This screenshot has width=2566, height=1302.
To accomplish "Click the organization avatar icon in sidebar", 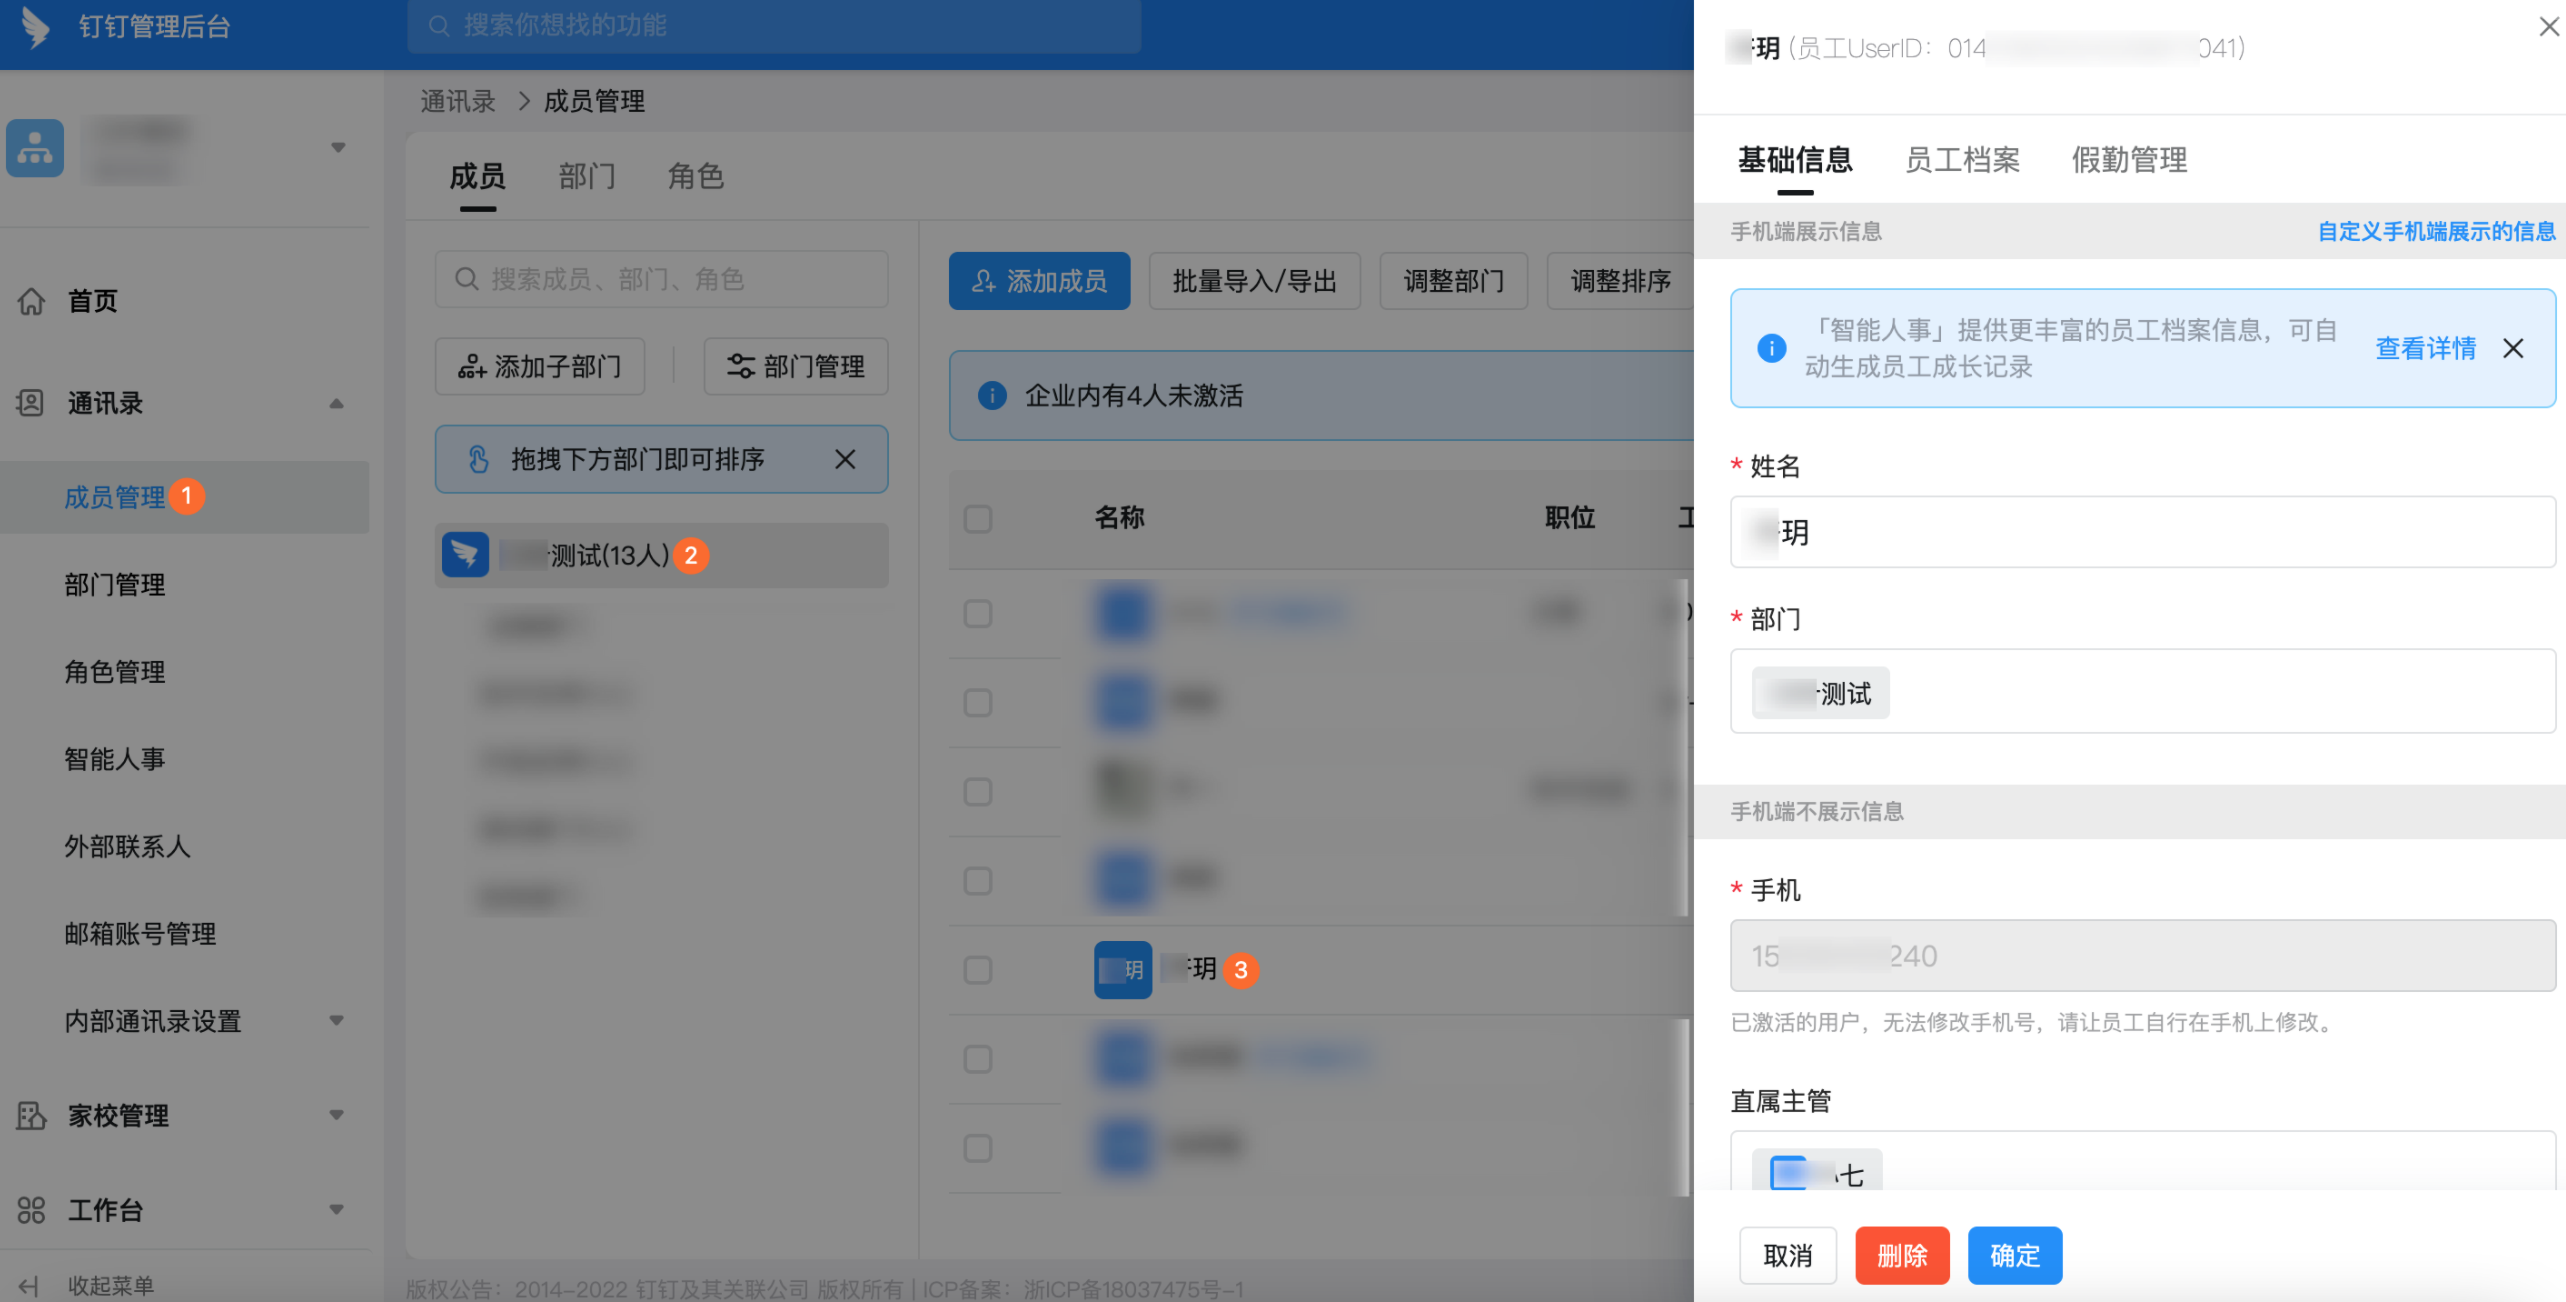I will coord(35,148).
